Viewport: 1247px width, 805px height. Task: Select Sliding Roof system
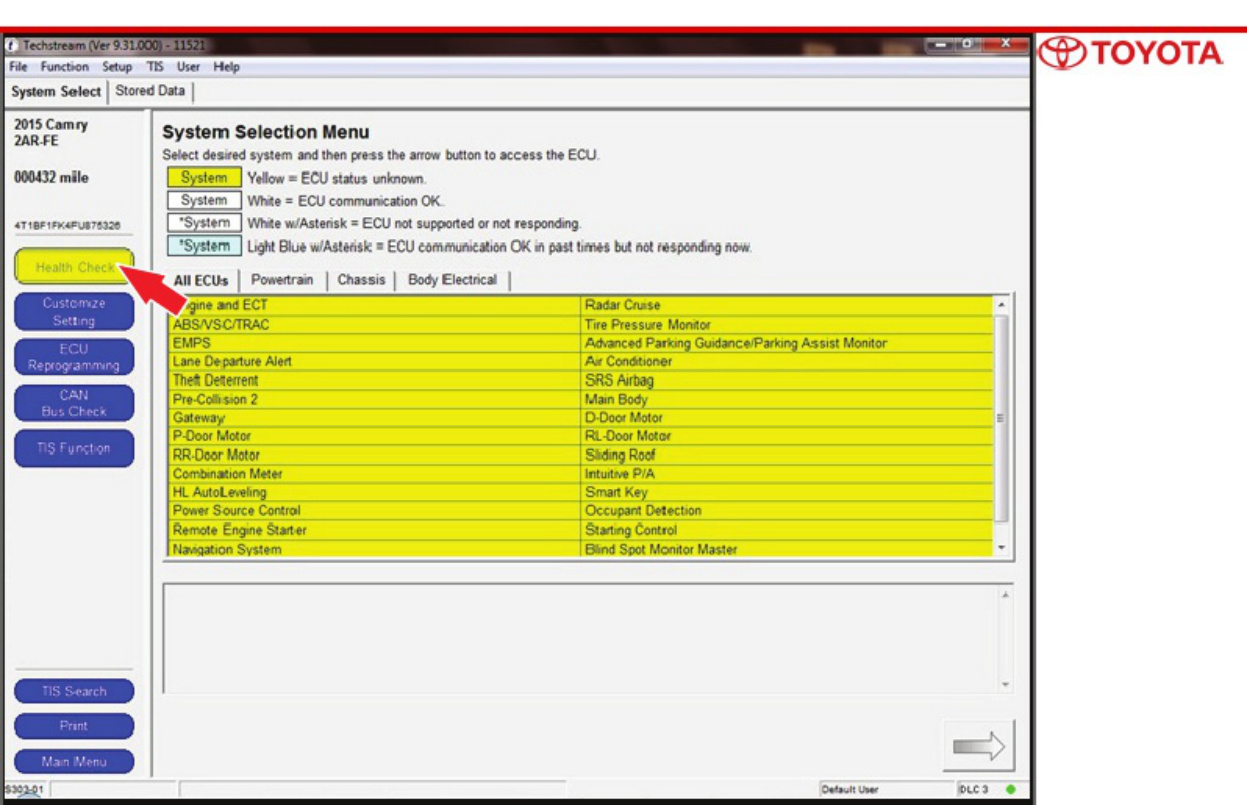coord(787,455)
